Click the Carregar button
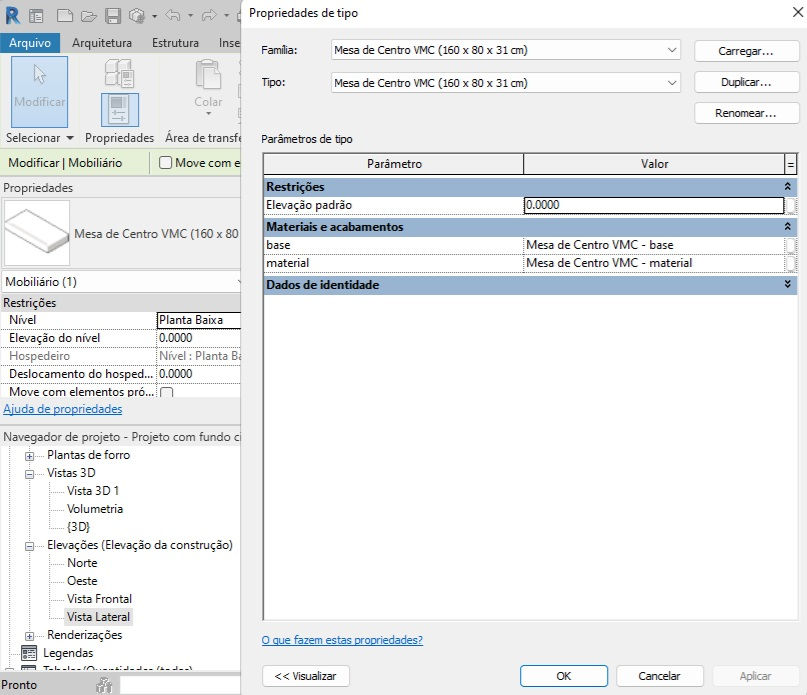This screenshot has height=695, width=807. (x=746, y=51)
